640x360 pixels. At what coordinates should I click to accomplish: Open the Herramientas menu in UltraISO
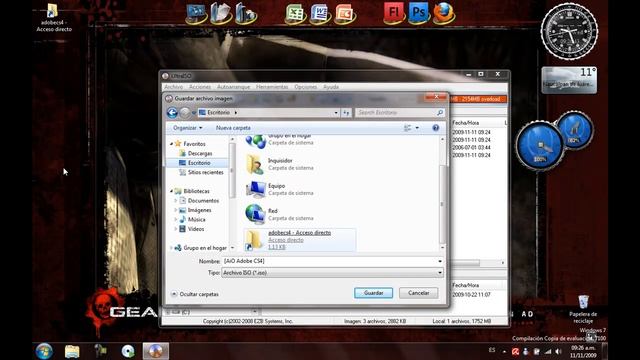272,87
